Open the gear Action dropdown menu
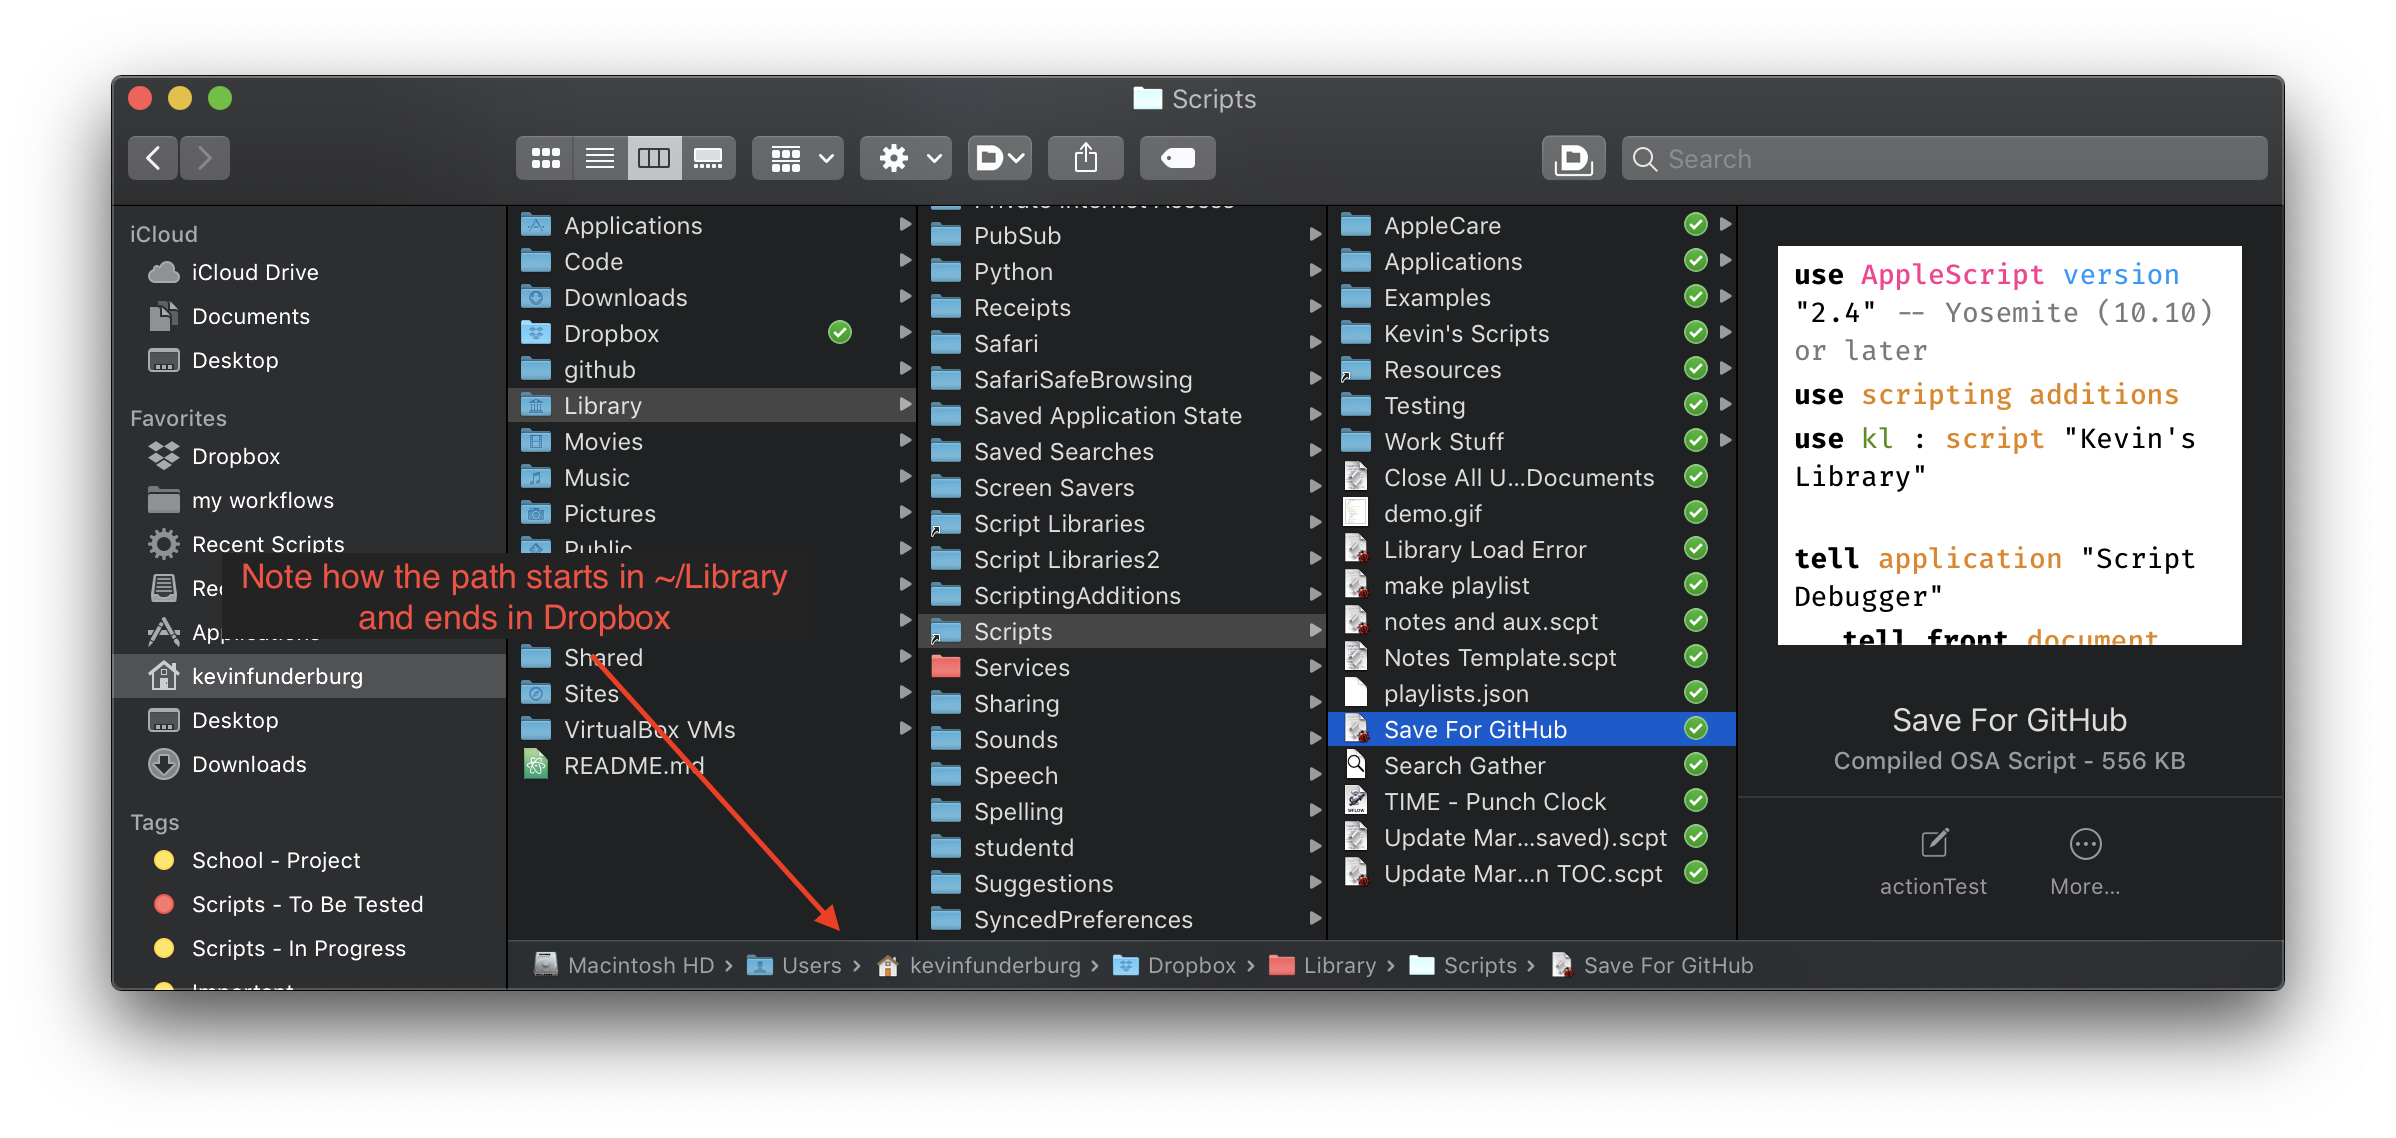Image resolution: width=2396 pixels, height=1138 pixels. click(x=906, y=158)
